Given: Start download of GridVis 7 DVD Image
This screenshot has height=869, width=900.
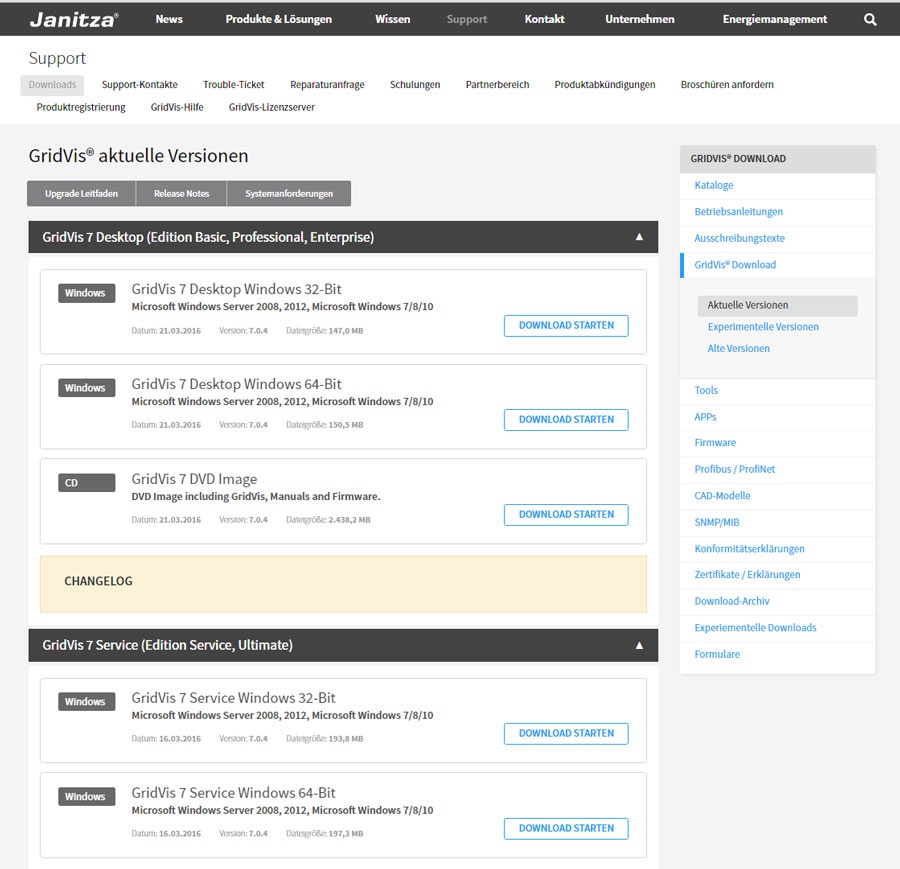Looking at the screenshot, I should click(566, 514).
